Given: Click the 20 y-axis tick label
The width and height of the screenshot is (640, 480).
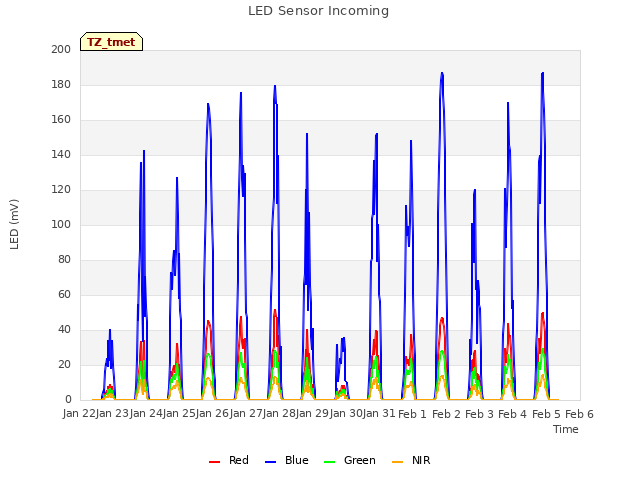Looking at the screenshot, I should click(x=64, y=365).
